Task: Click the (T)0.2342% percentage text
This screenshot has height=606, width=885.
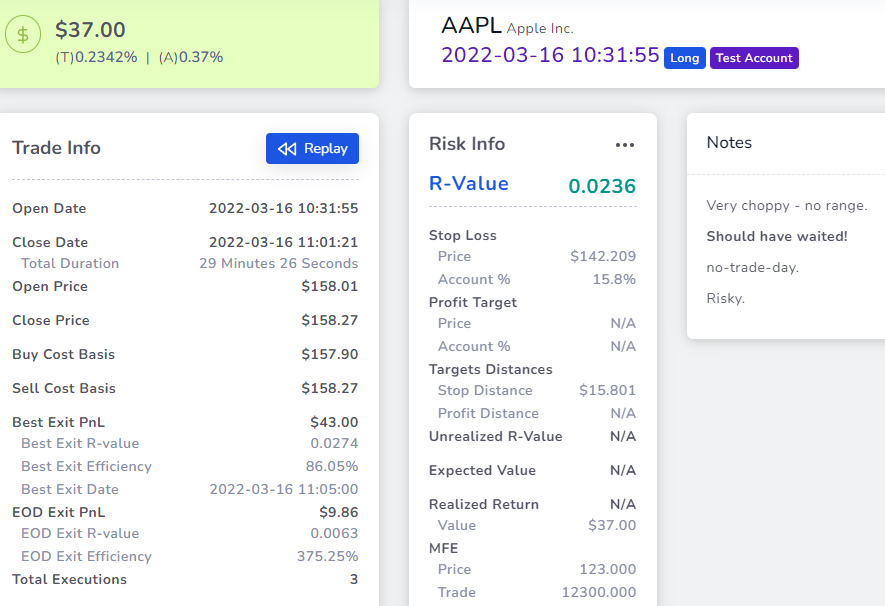Action: point(96,57)
